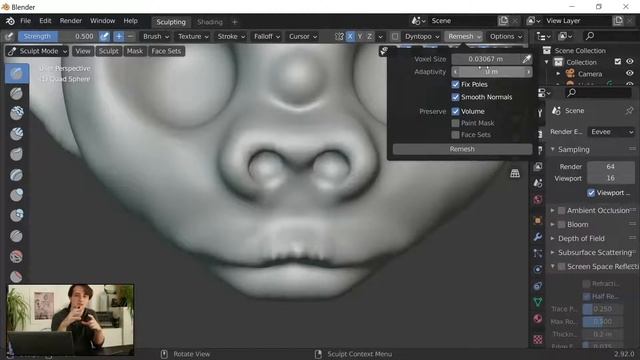Pin the Scene properties panel
Screen dimensions: 640x360
click(x=629, y=111)
